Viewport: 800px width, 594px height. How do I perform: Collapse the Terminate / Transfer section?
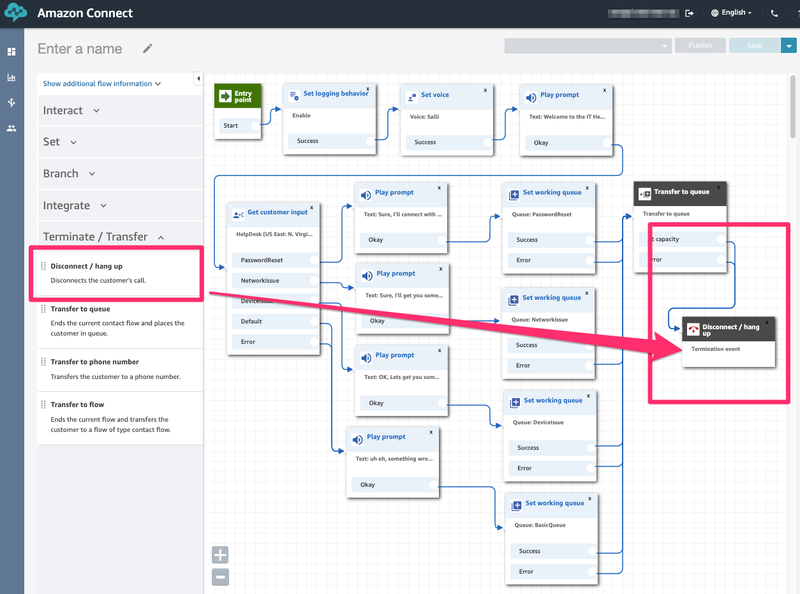click(104, 237)
